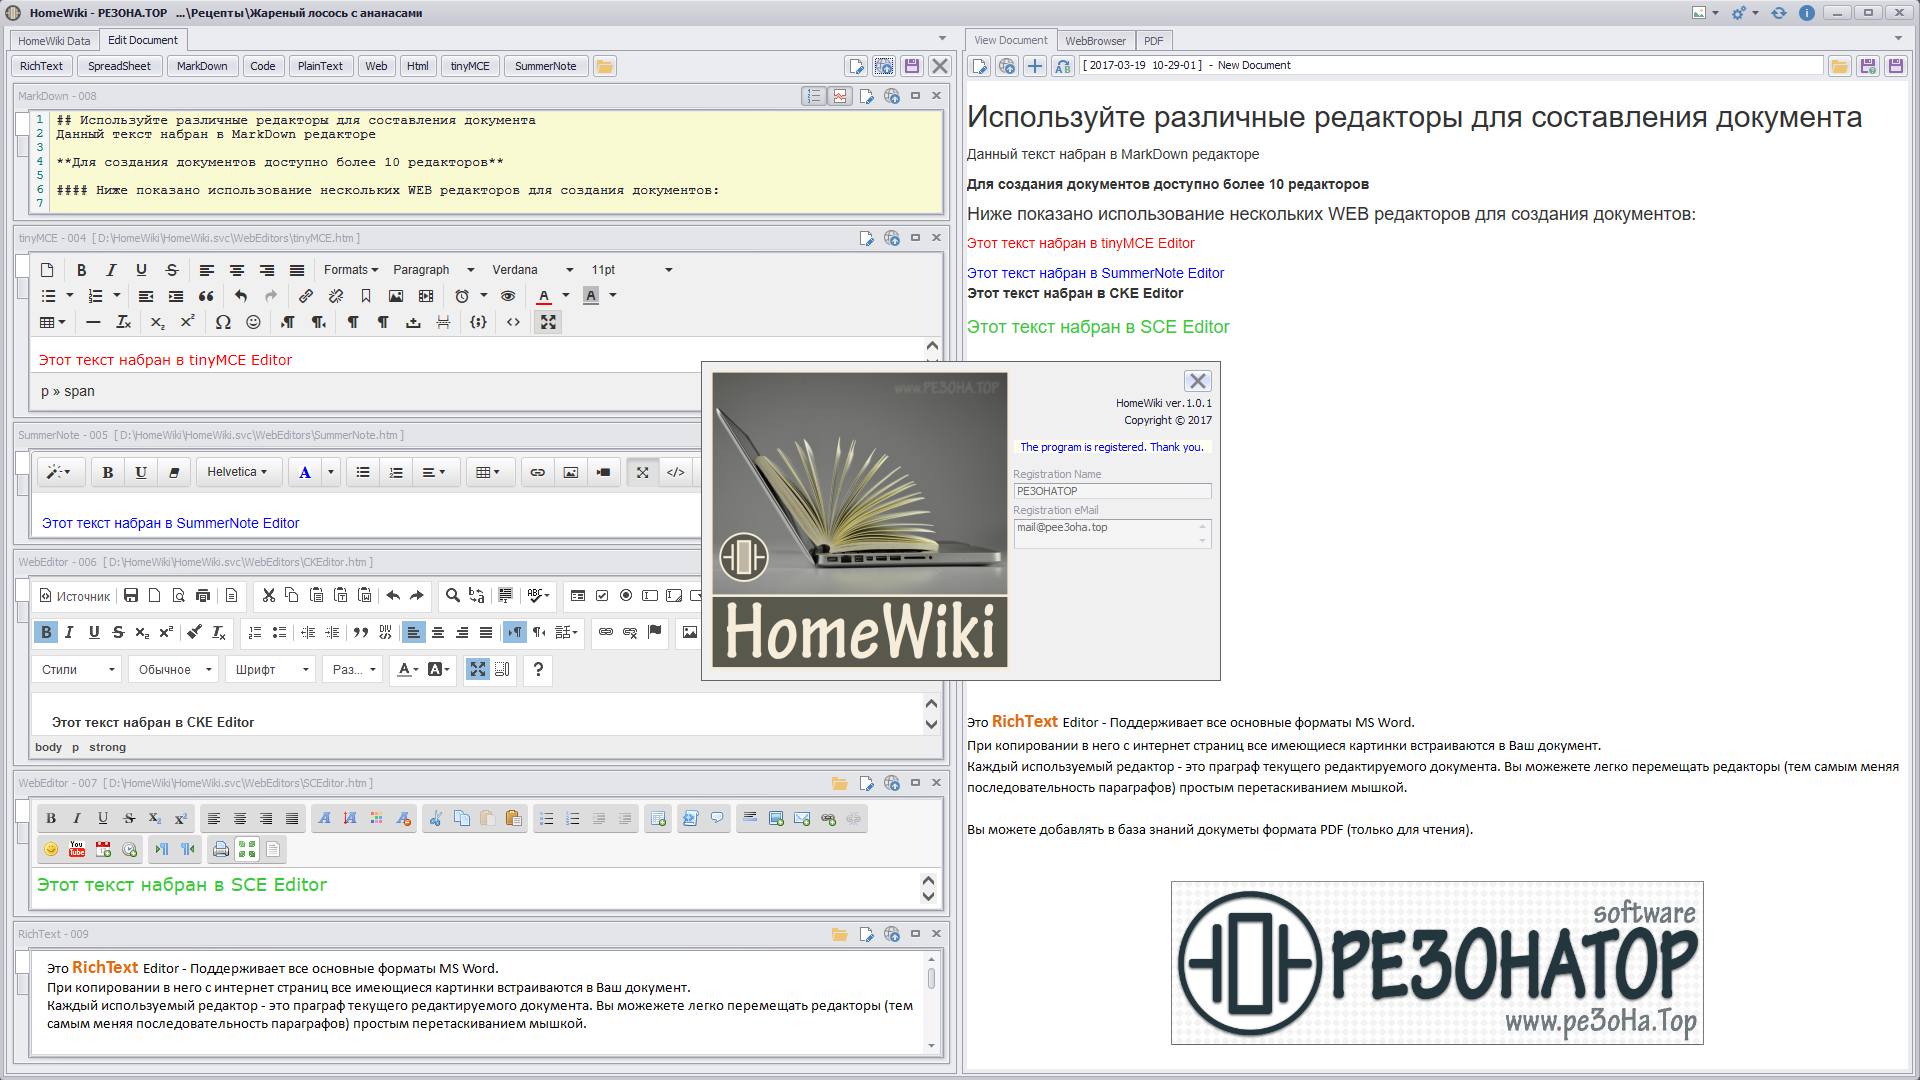Click the emoticon smiley icon in tinyMCE

click(x=253, y=322)
